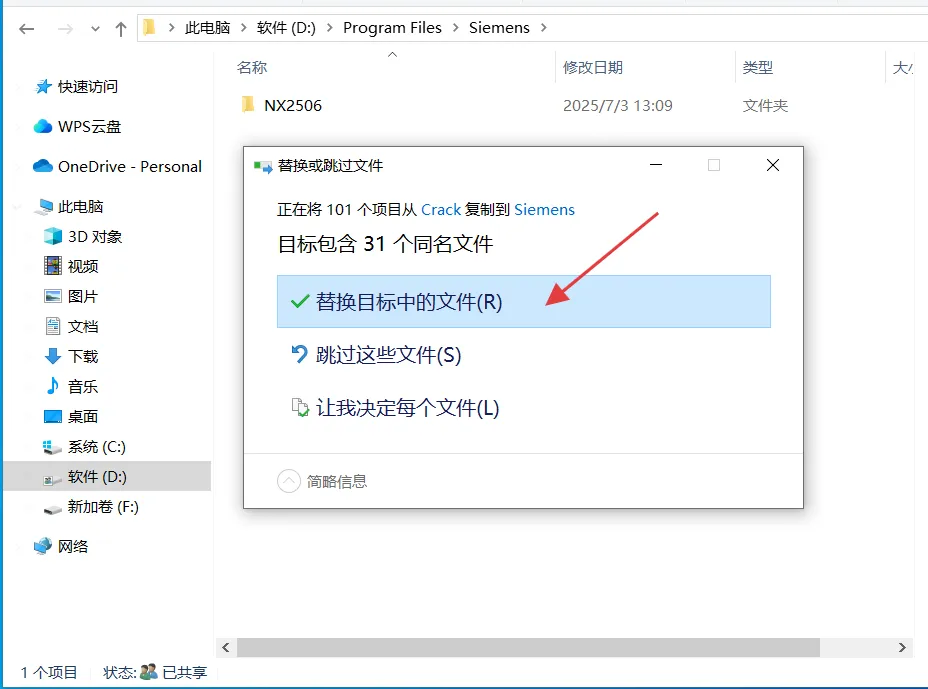Click the folder icon in address bar
This screenshot has width=928, height=689.
point(149,27)
